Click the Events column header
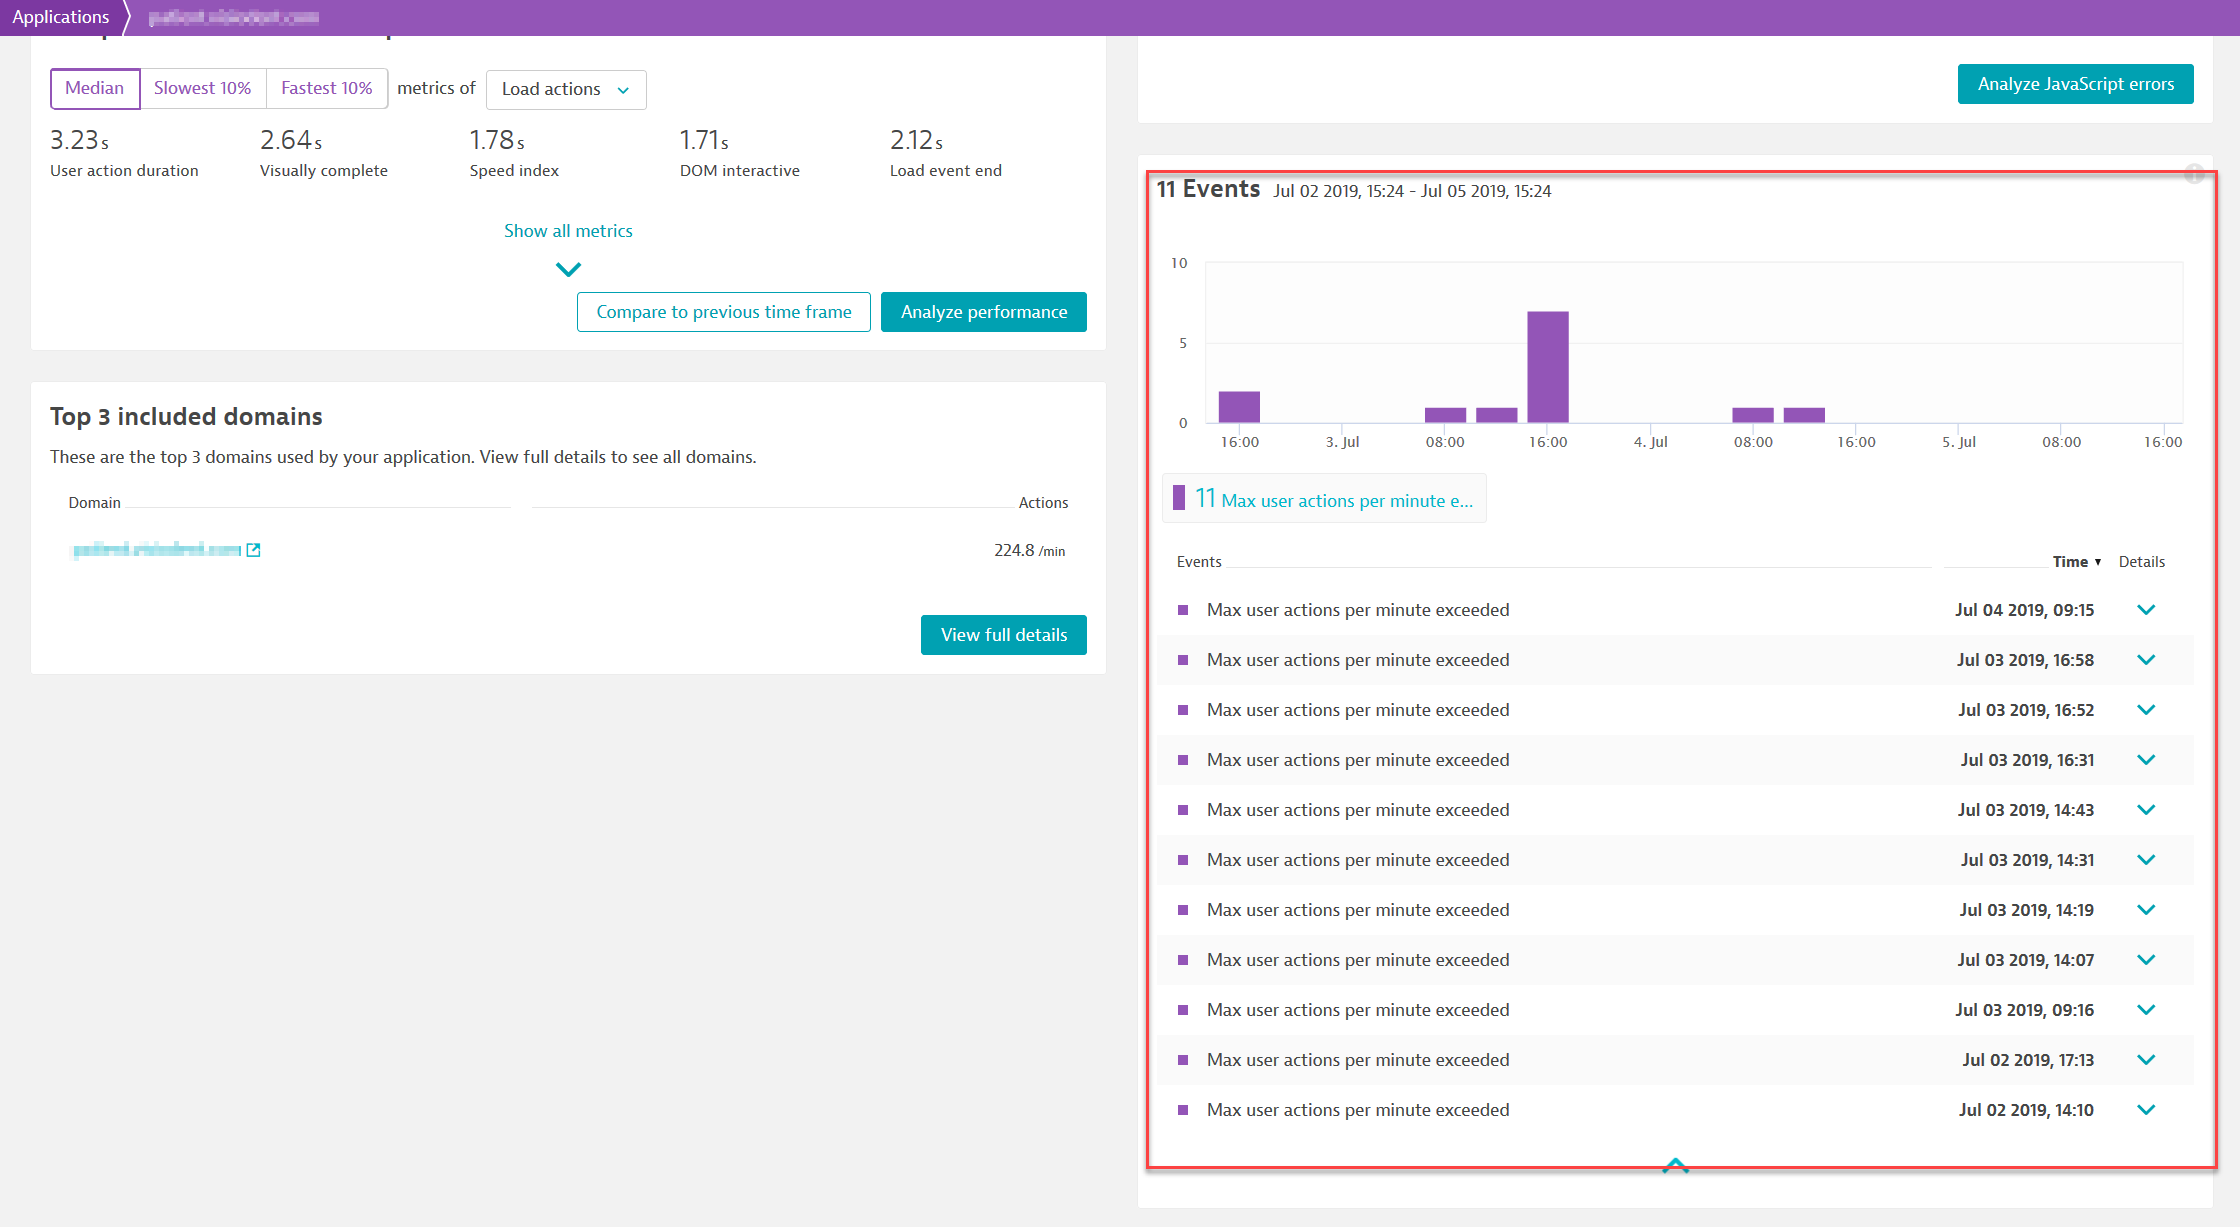Image resolution: width=2240 pixels, height=1227 pixels. 1199,562
